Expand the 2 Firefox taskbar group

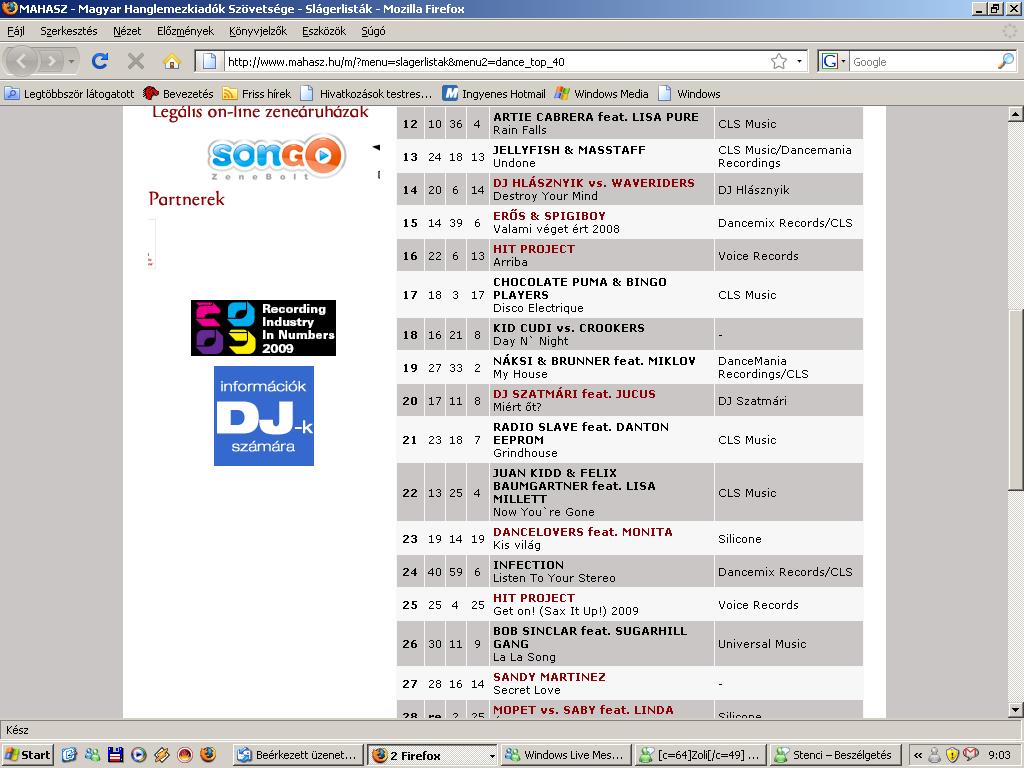tap(492, 756)
